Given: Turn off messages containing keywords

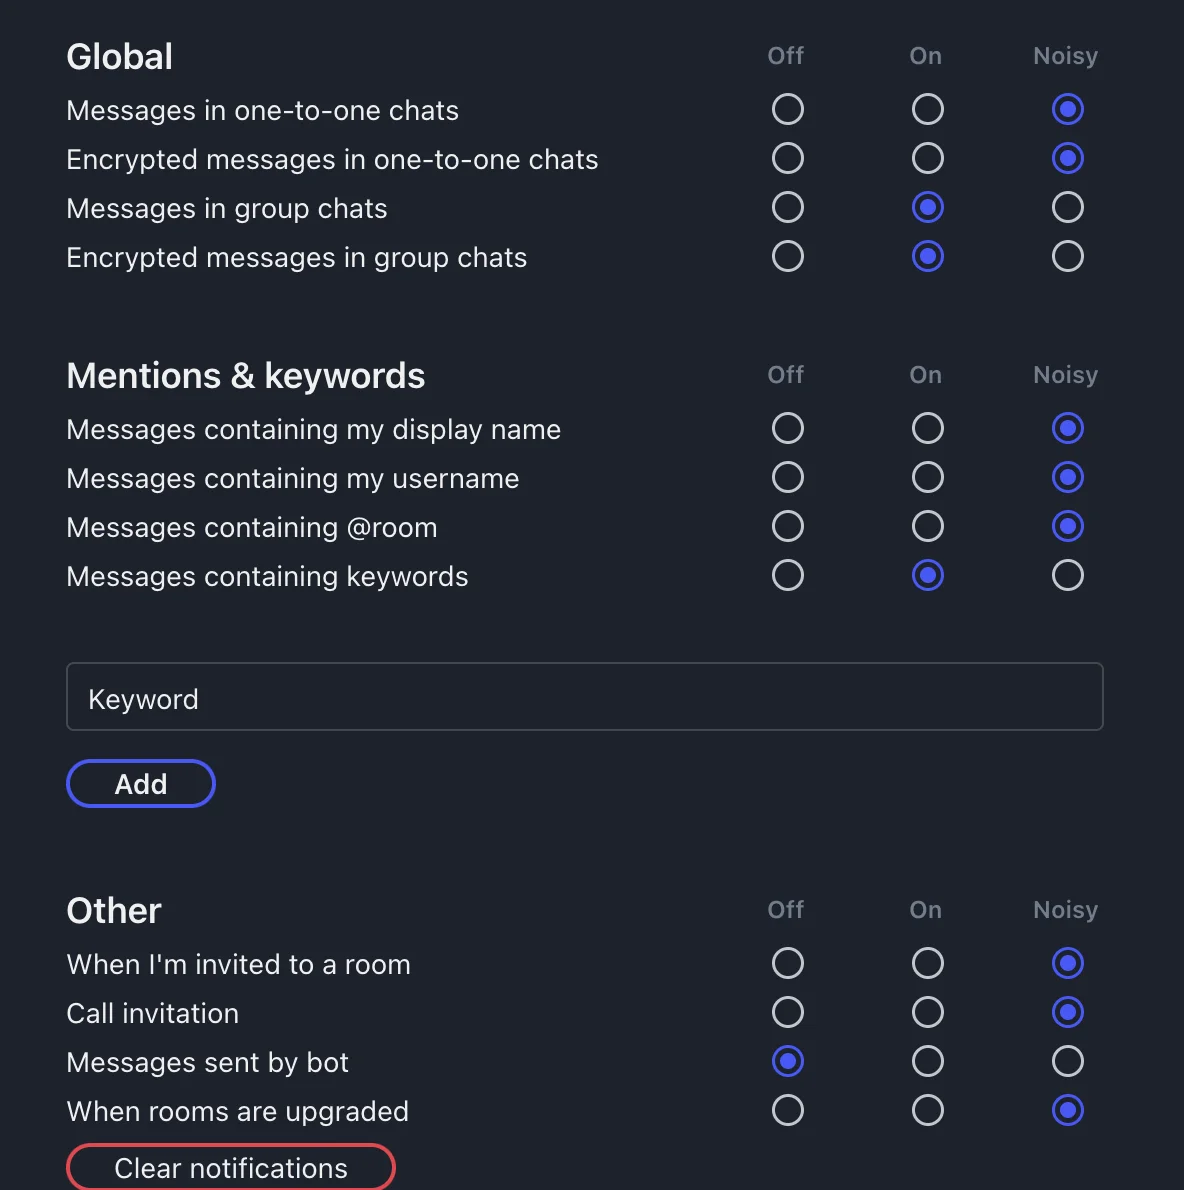Looking at the screenshot, I should (x=788, y=575).
